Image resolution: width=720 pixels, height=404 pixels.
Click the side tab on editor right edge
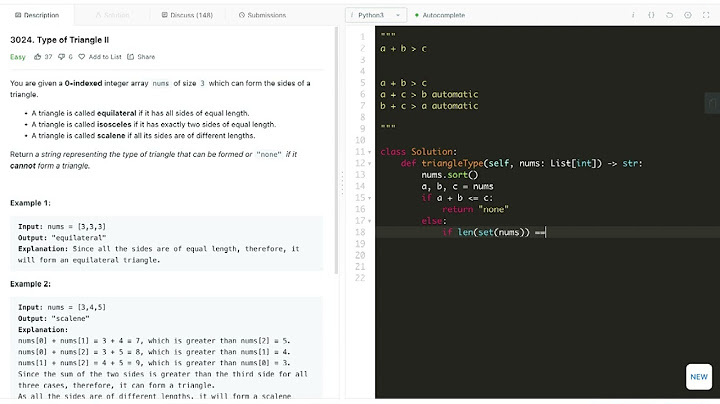(x=712, y=103)
